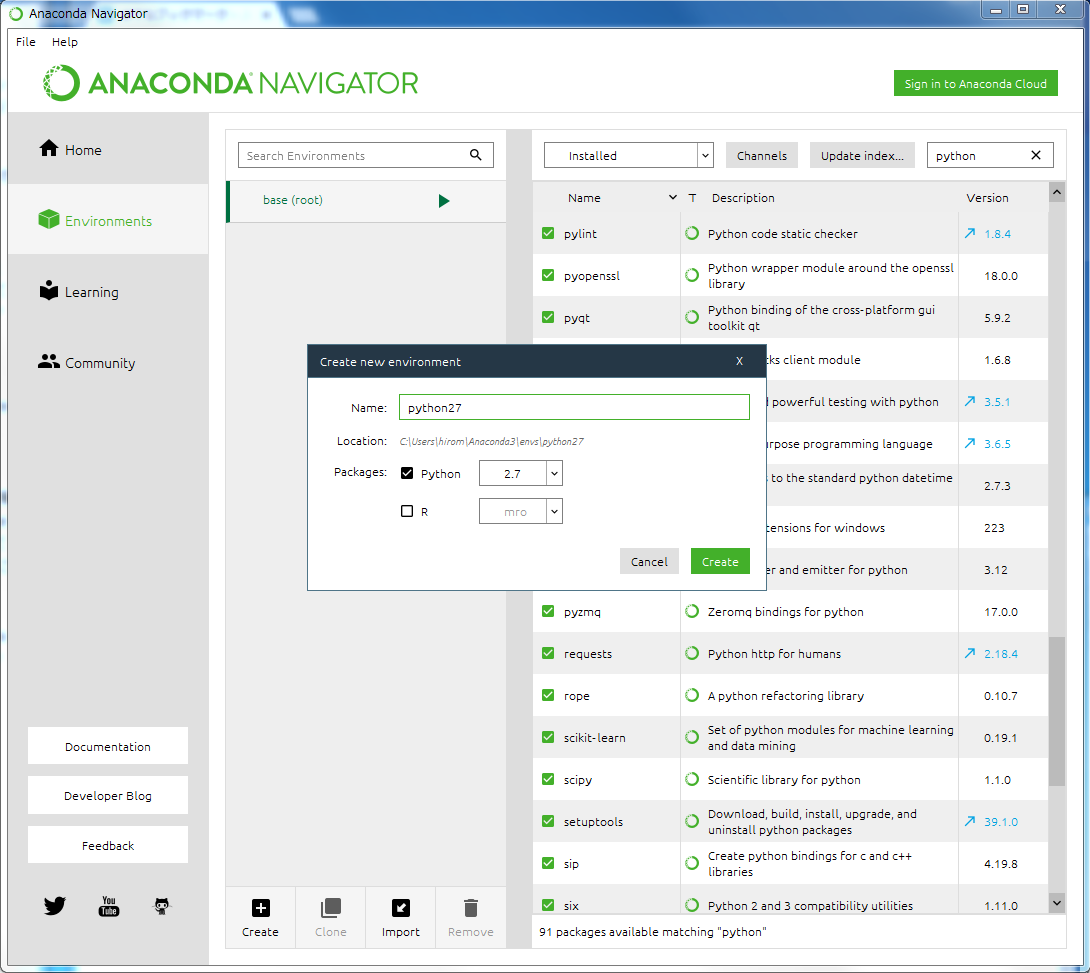Click the rope package type circle icon

[x=692, y=695]
